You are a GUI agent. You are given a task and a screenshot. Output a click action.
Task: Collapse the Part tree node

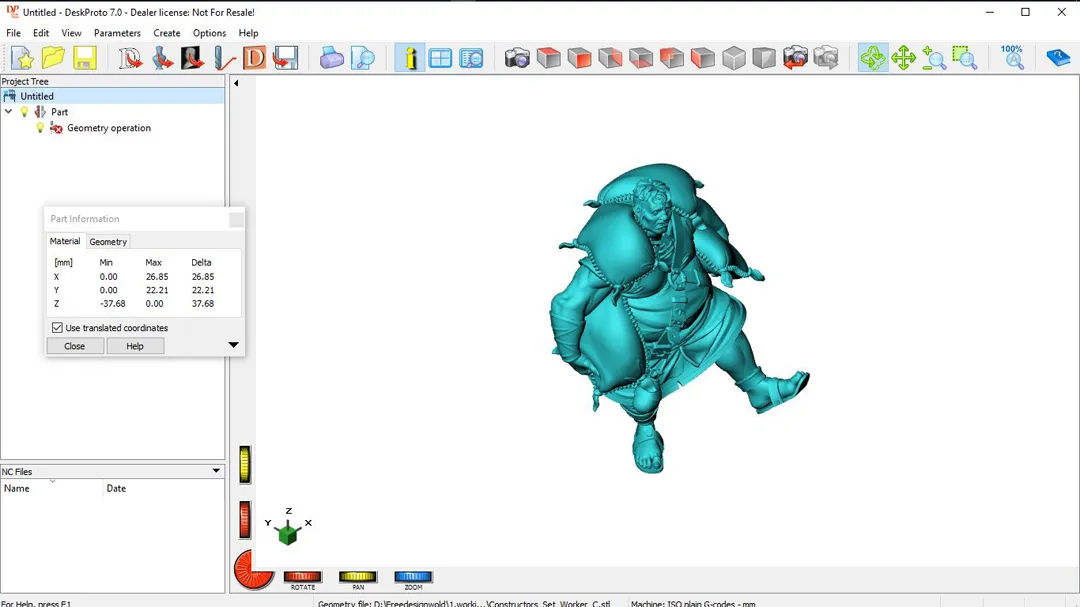pos(8,112)
